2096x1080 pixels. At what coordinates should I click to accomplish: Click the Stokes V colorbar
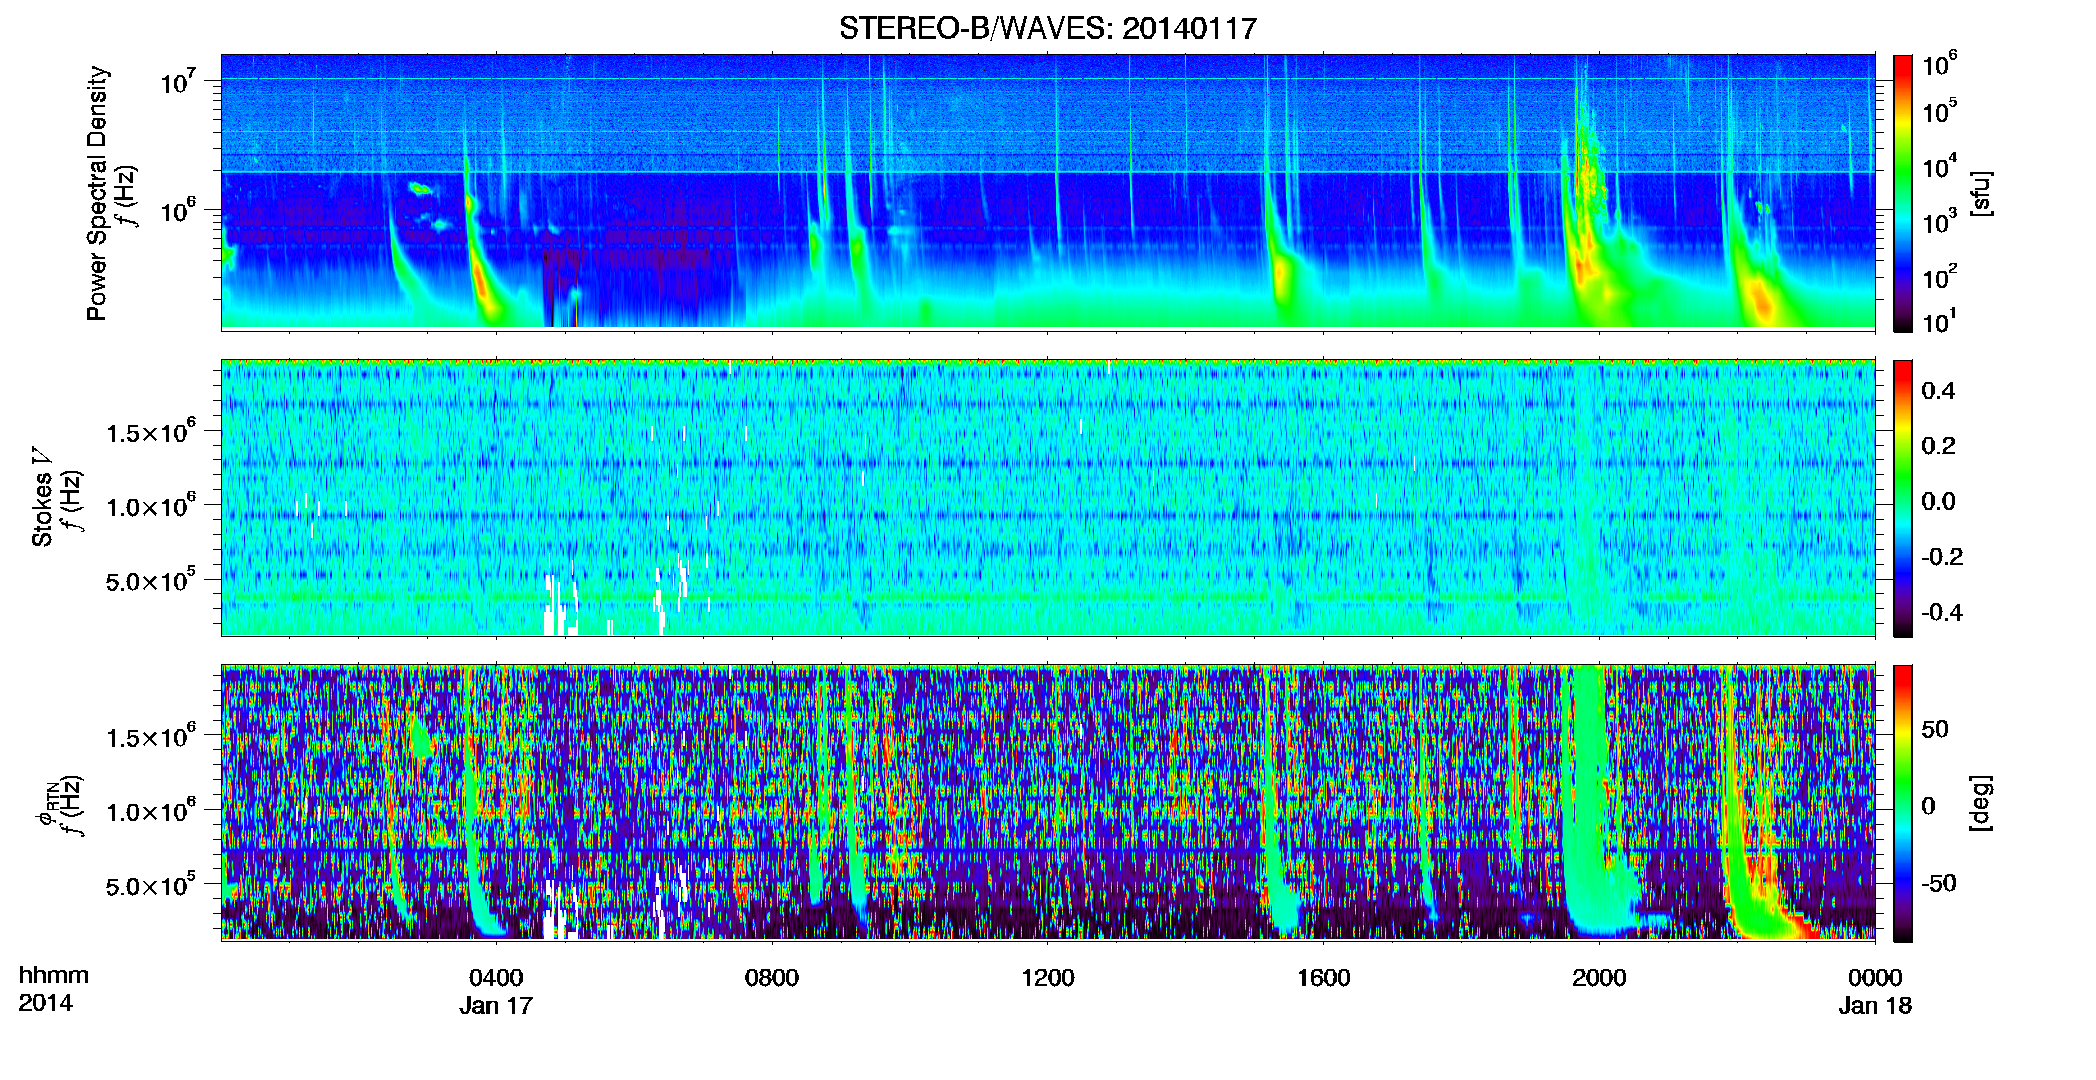pos(1903,498)
